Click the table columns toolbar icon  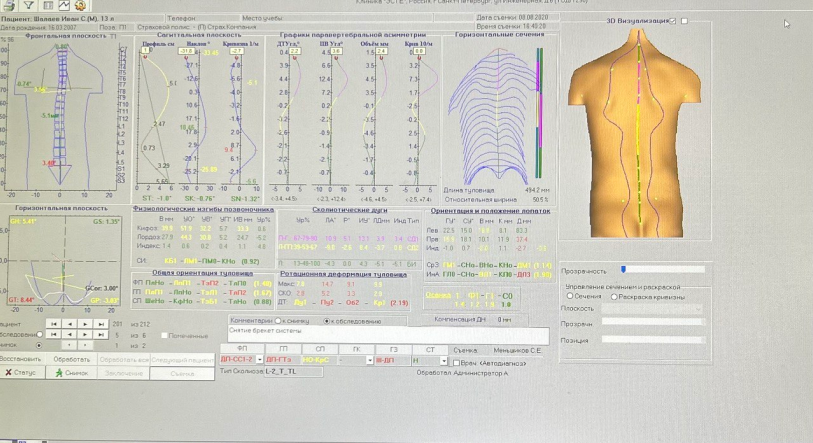[x=48, y=5]
